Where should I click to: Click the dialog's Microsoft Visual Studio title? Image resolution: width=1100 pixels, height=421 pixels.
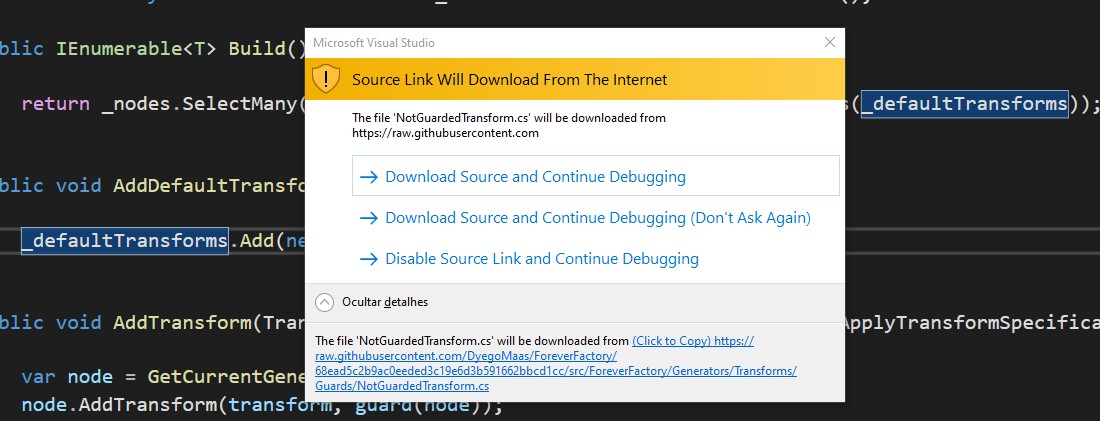pos(374,43)
